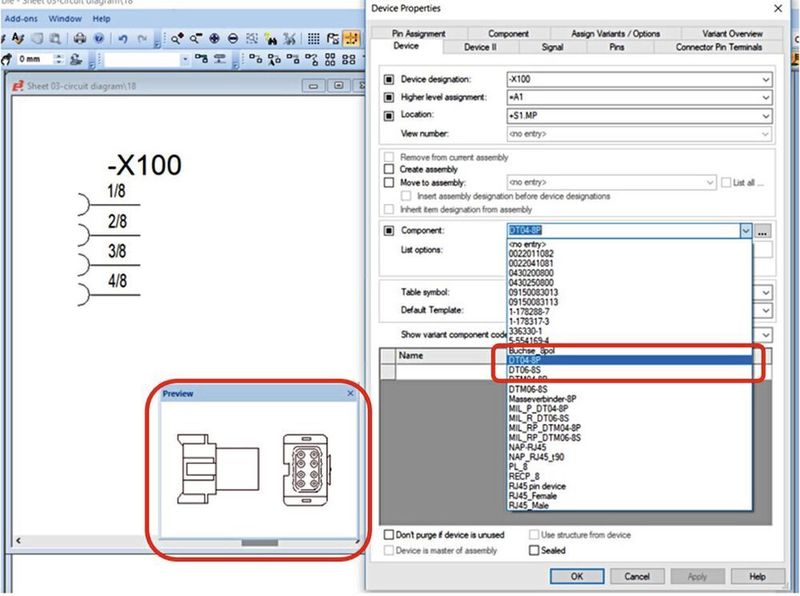Toggle the Component checkbox
The image size is (800, 596).
(389, 231)
